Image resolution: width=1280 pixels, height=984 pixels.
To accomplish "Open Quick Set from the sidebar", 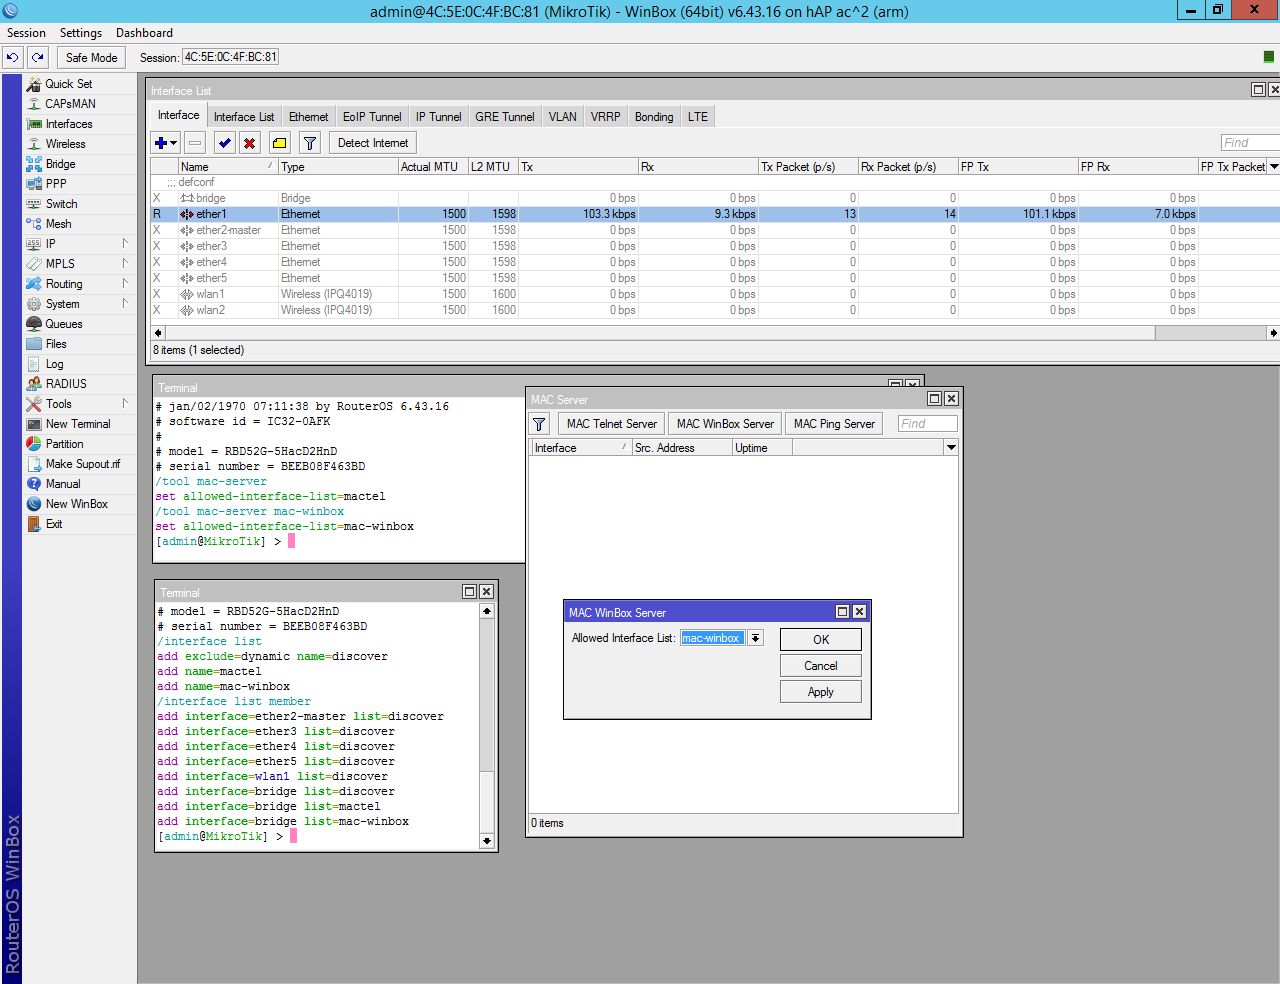I will pyautogui.click(x=68, y=84).
